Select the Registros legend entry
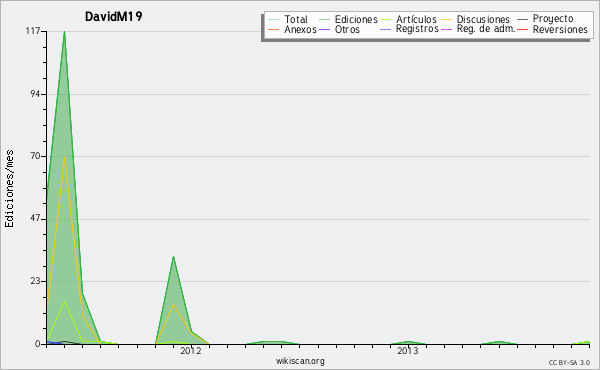This screenshot has width=600, height=370. (409, 29)
